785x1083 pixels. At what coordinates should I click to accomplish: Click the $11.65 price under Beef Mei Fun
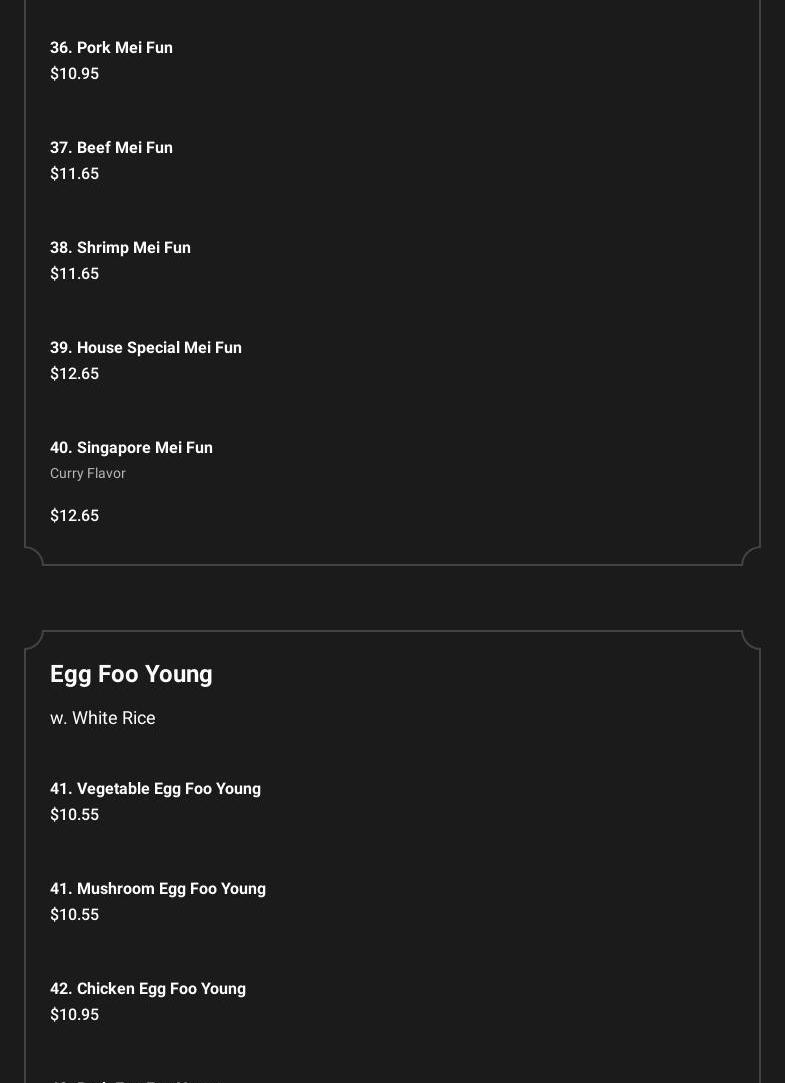point(74,174)
